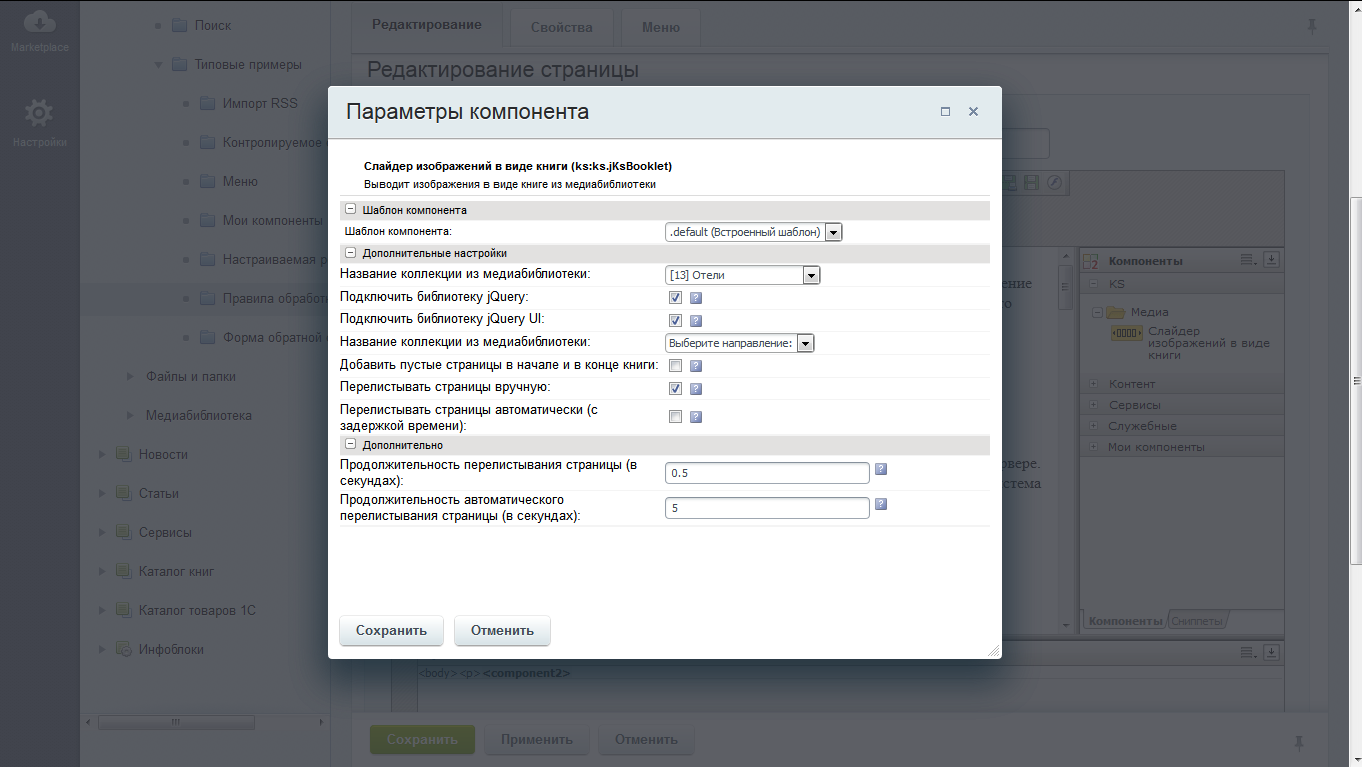Toggle Подключить библиотеку jQuery checkbox

pos(676,298)
